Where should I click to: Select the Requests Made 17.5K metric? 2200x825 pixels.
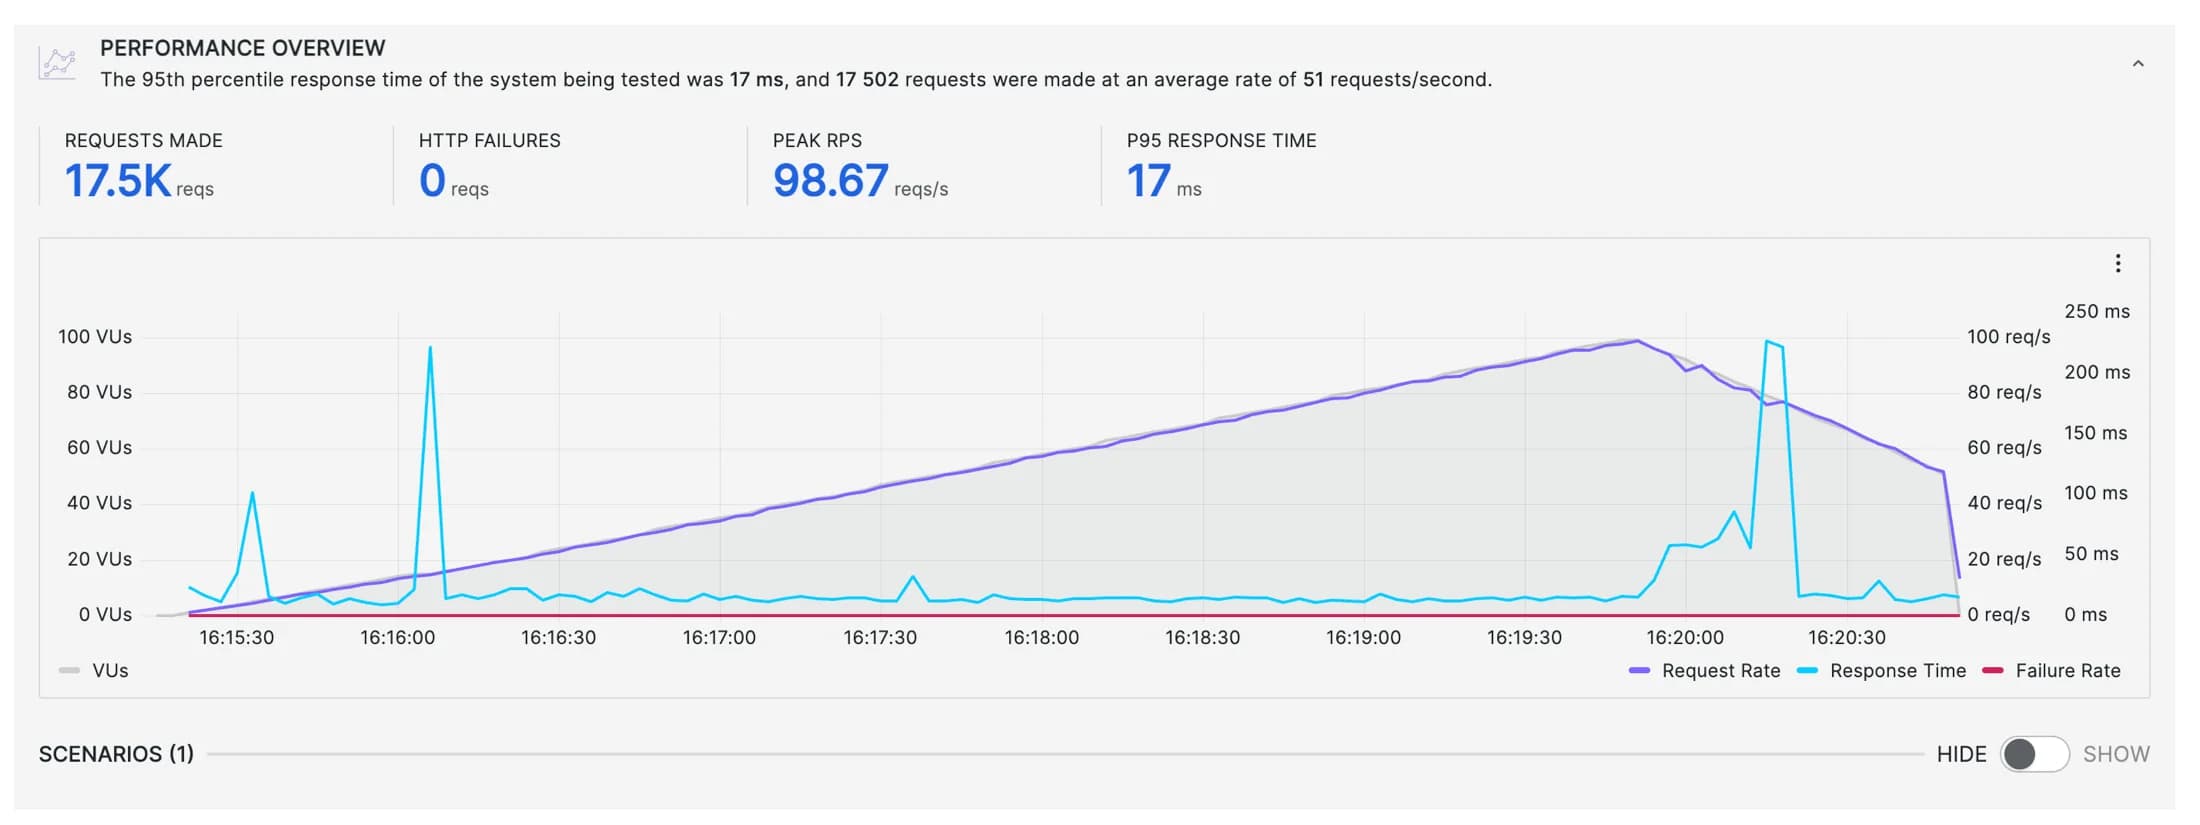click(x=118, y=181)
